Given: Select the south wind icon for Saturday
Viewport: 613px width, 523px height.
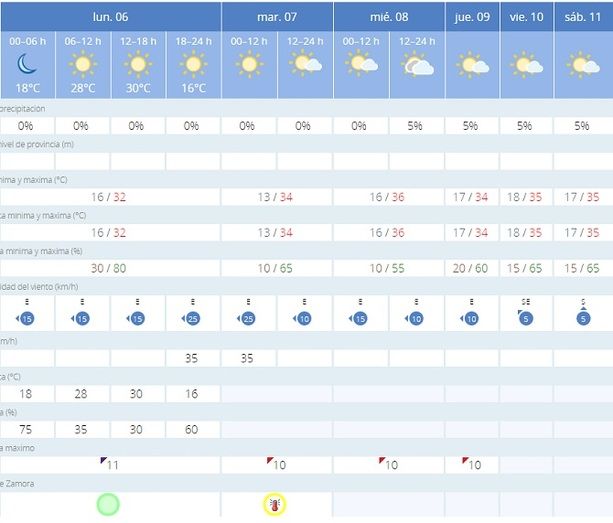Looking at the screenshot, I should (582, 314).
